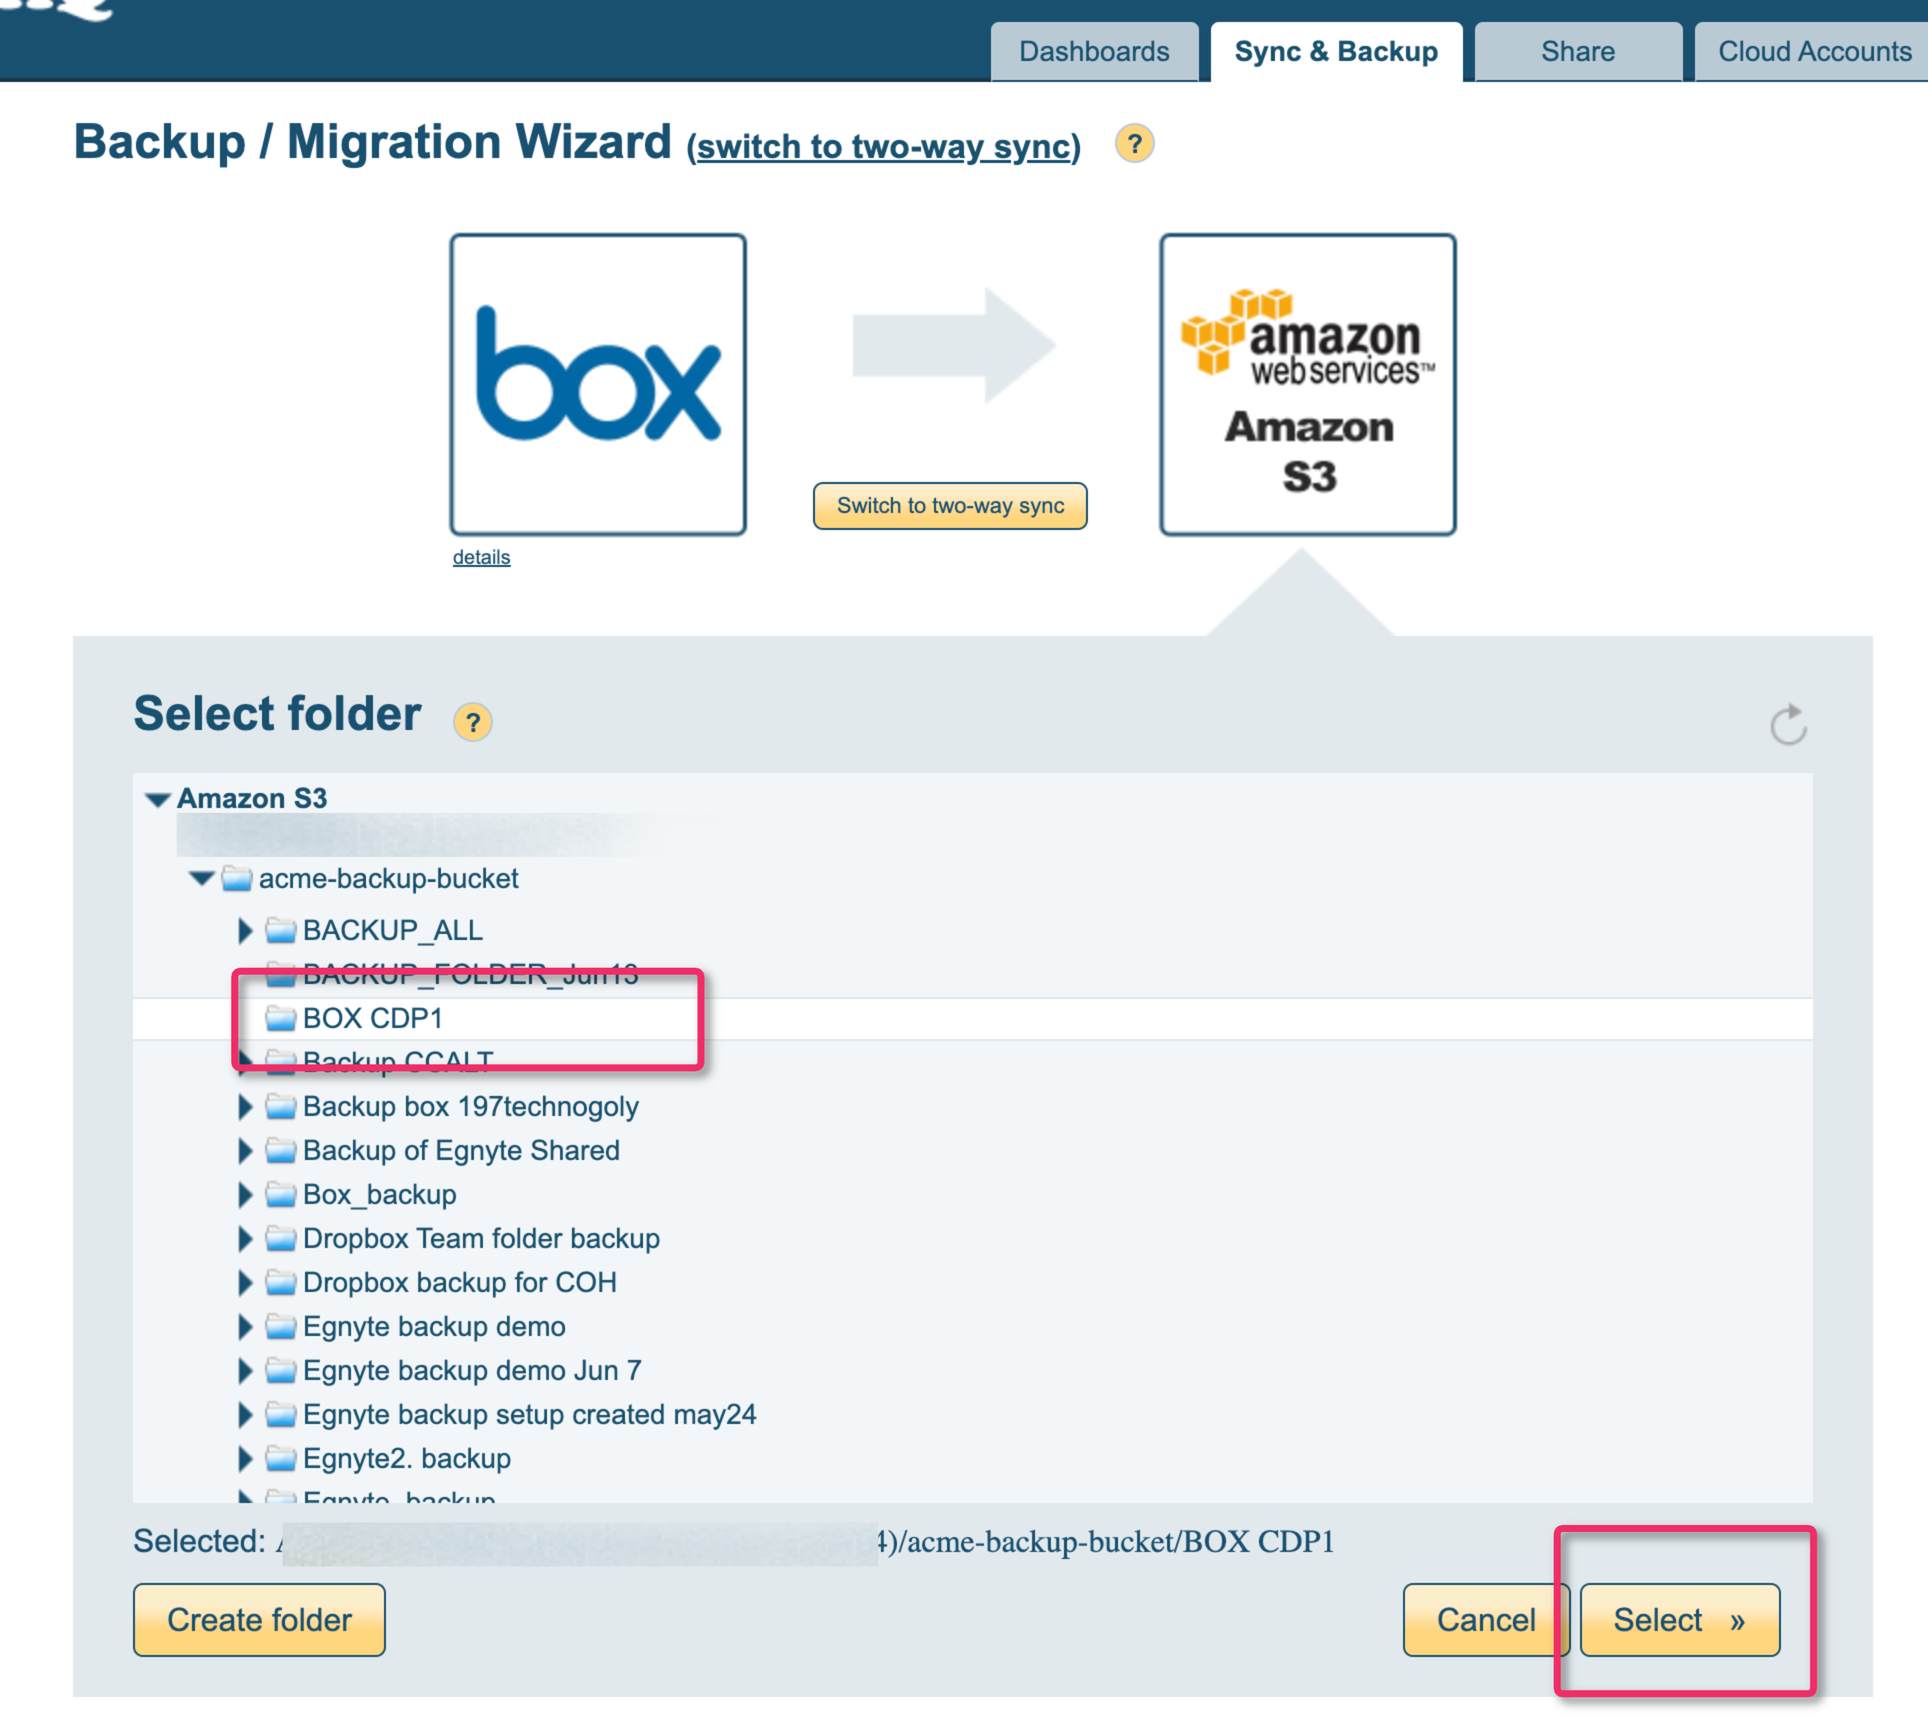Select BACKUP_ALL folder icon
The image size is (1928, 1720).
281,931
